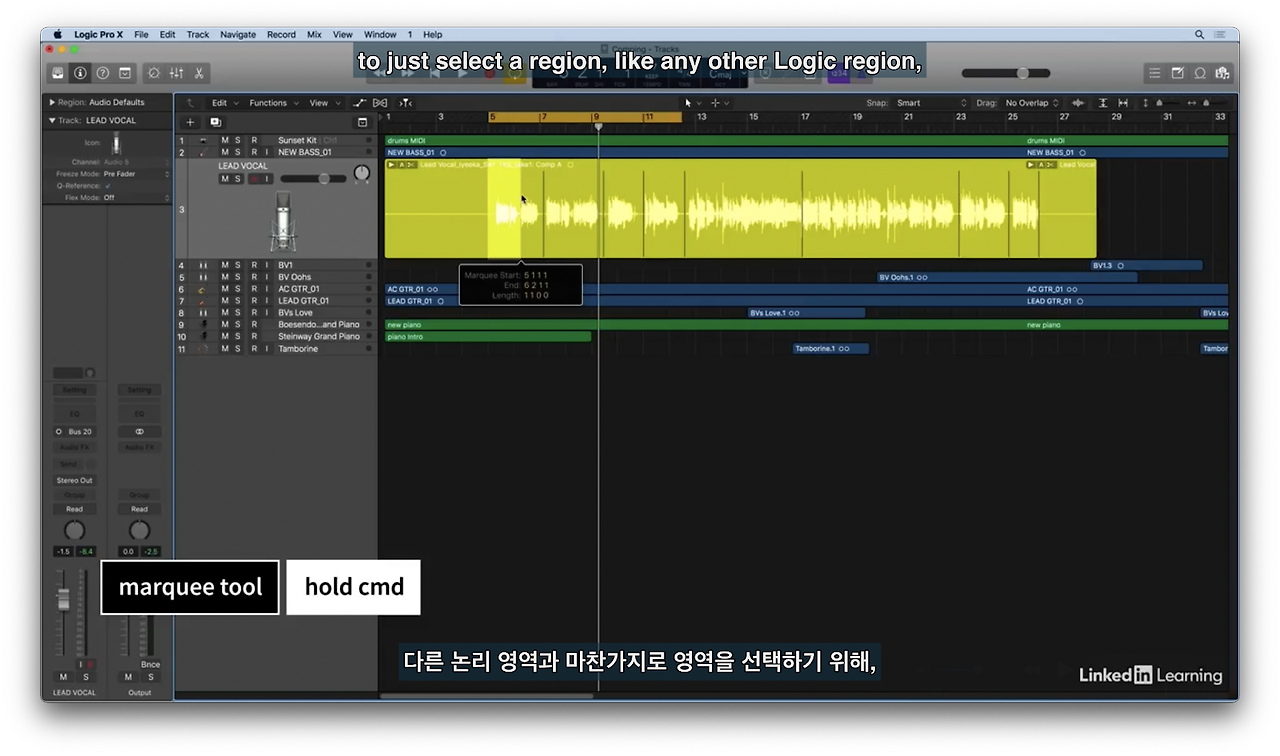Screen dimensions: 1280x756
Task: Click the LEAD VOCAL channel strip volume fader
Action: (x=63, y=599)
